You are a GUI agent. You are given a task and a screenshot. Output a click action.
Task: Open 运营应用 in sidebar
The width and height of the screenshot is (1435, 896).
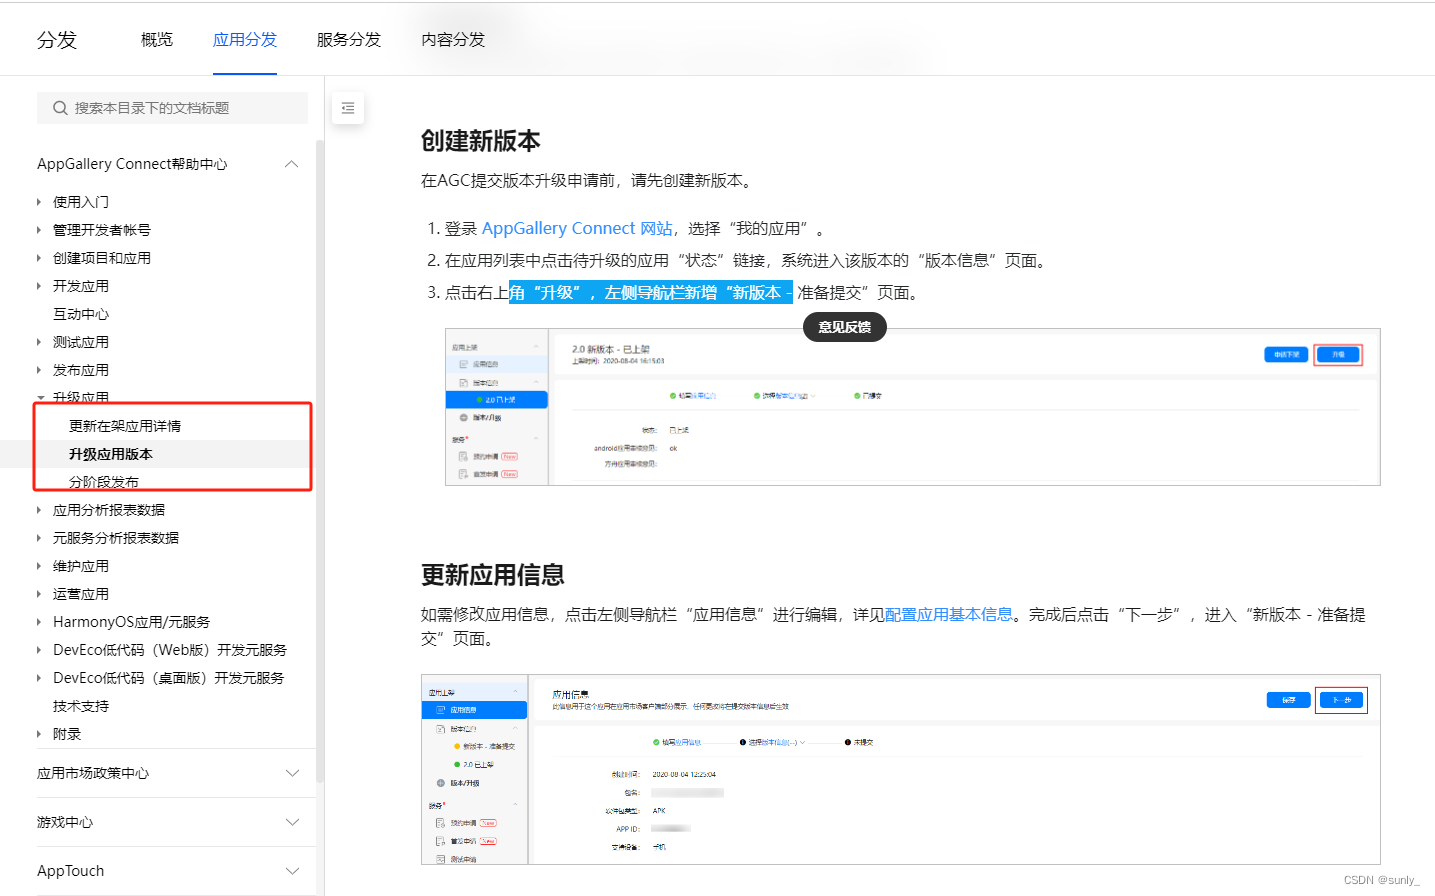coord(81,594)
